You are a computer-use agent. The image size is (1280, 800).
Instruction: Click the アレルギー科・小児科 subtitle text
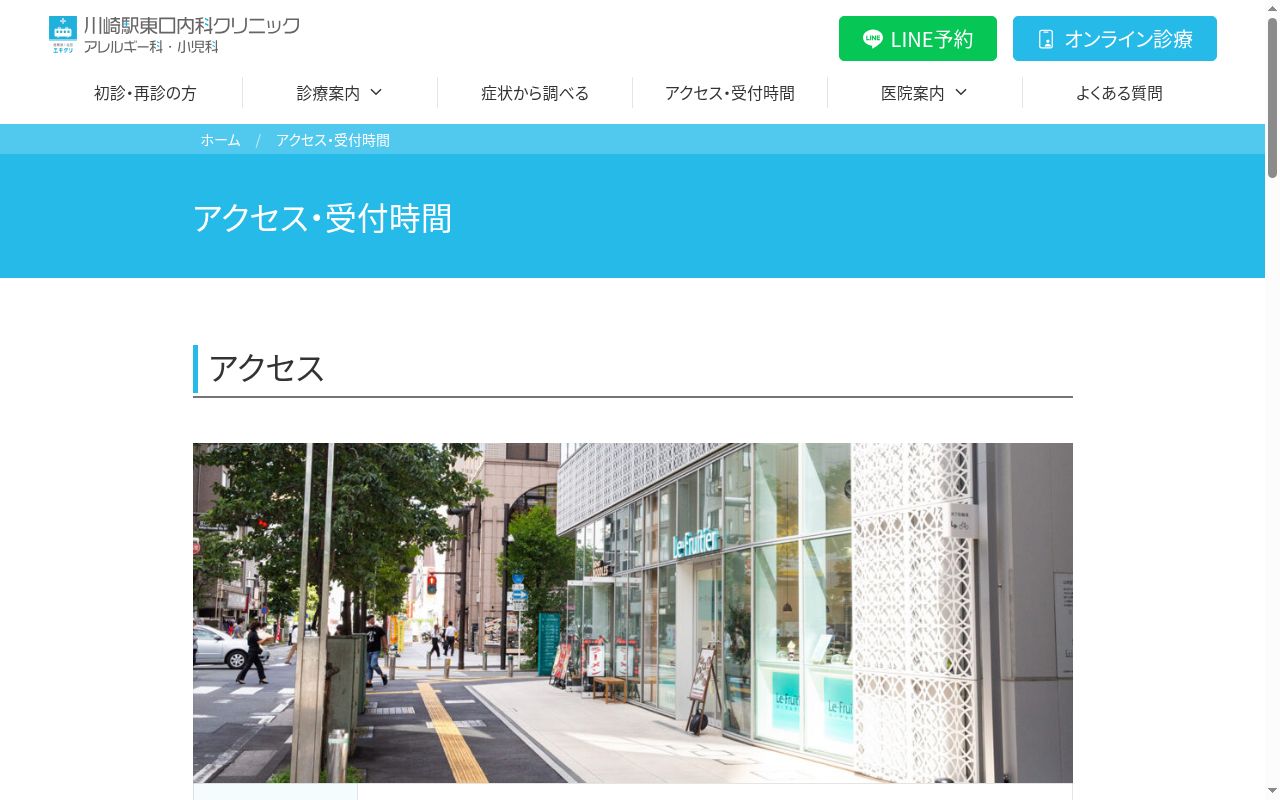tap(151, 47)
